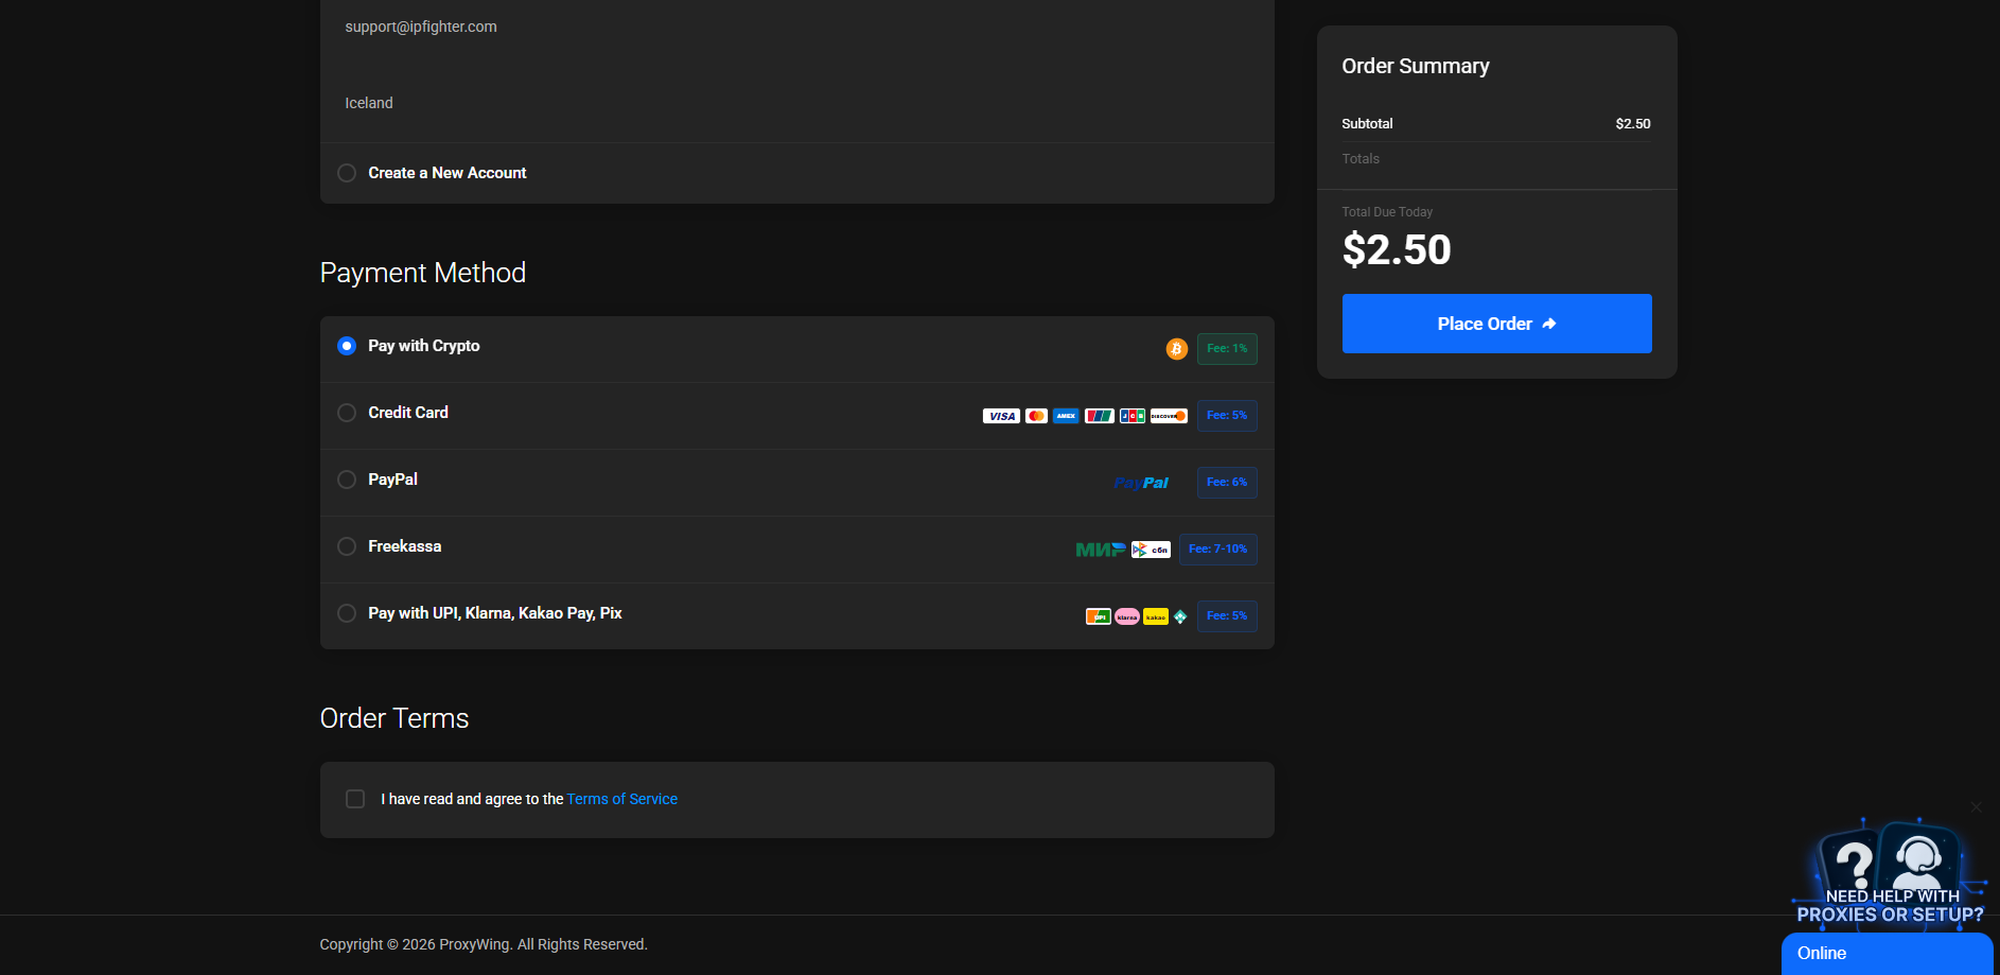Select Pay with Crypto radio button
This screenshot has width=2000, height=975.
[x=347, y=346]
